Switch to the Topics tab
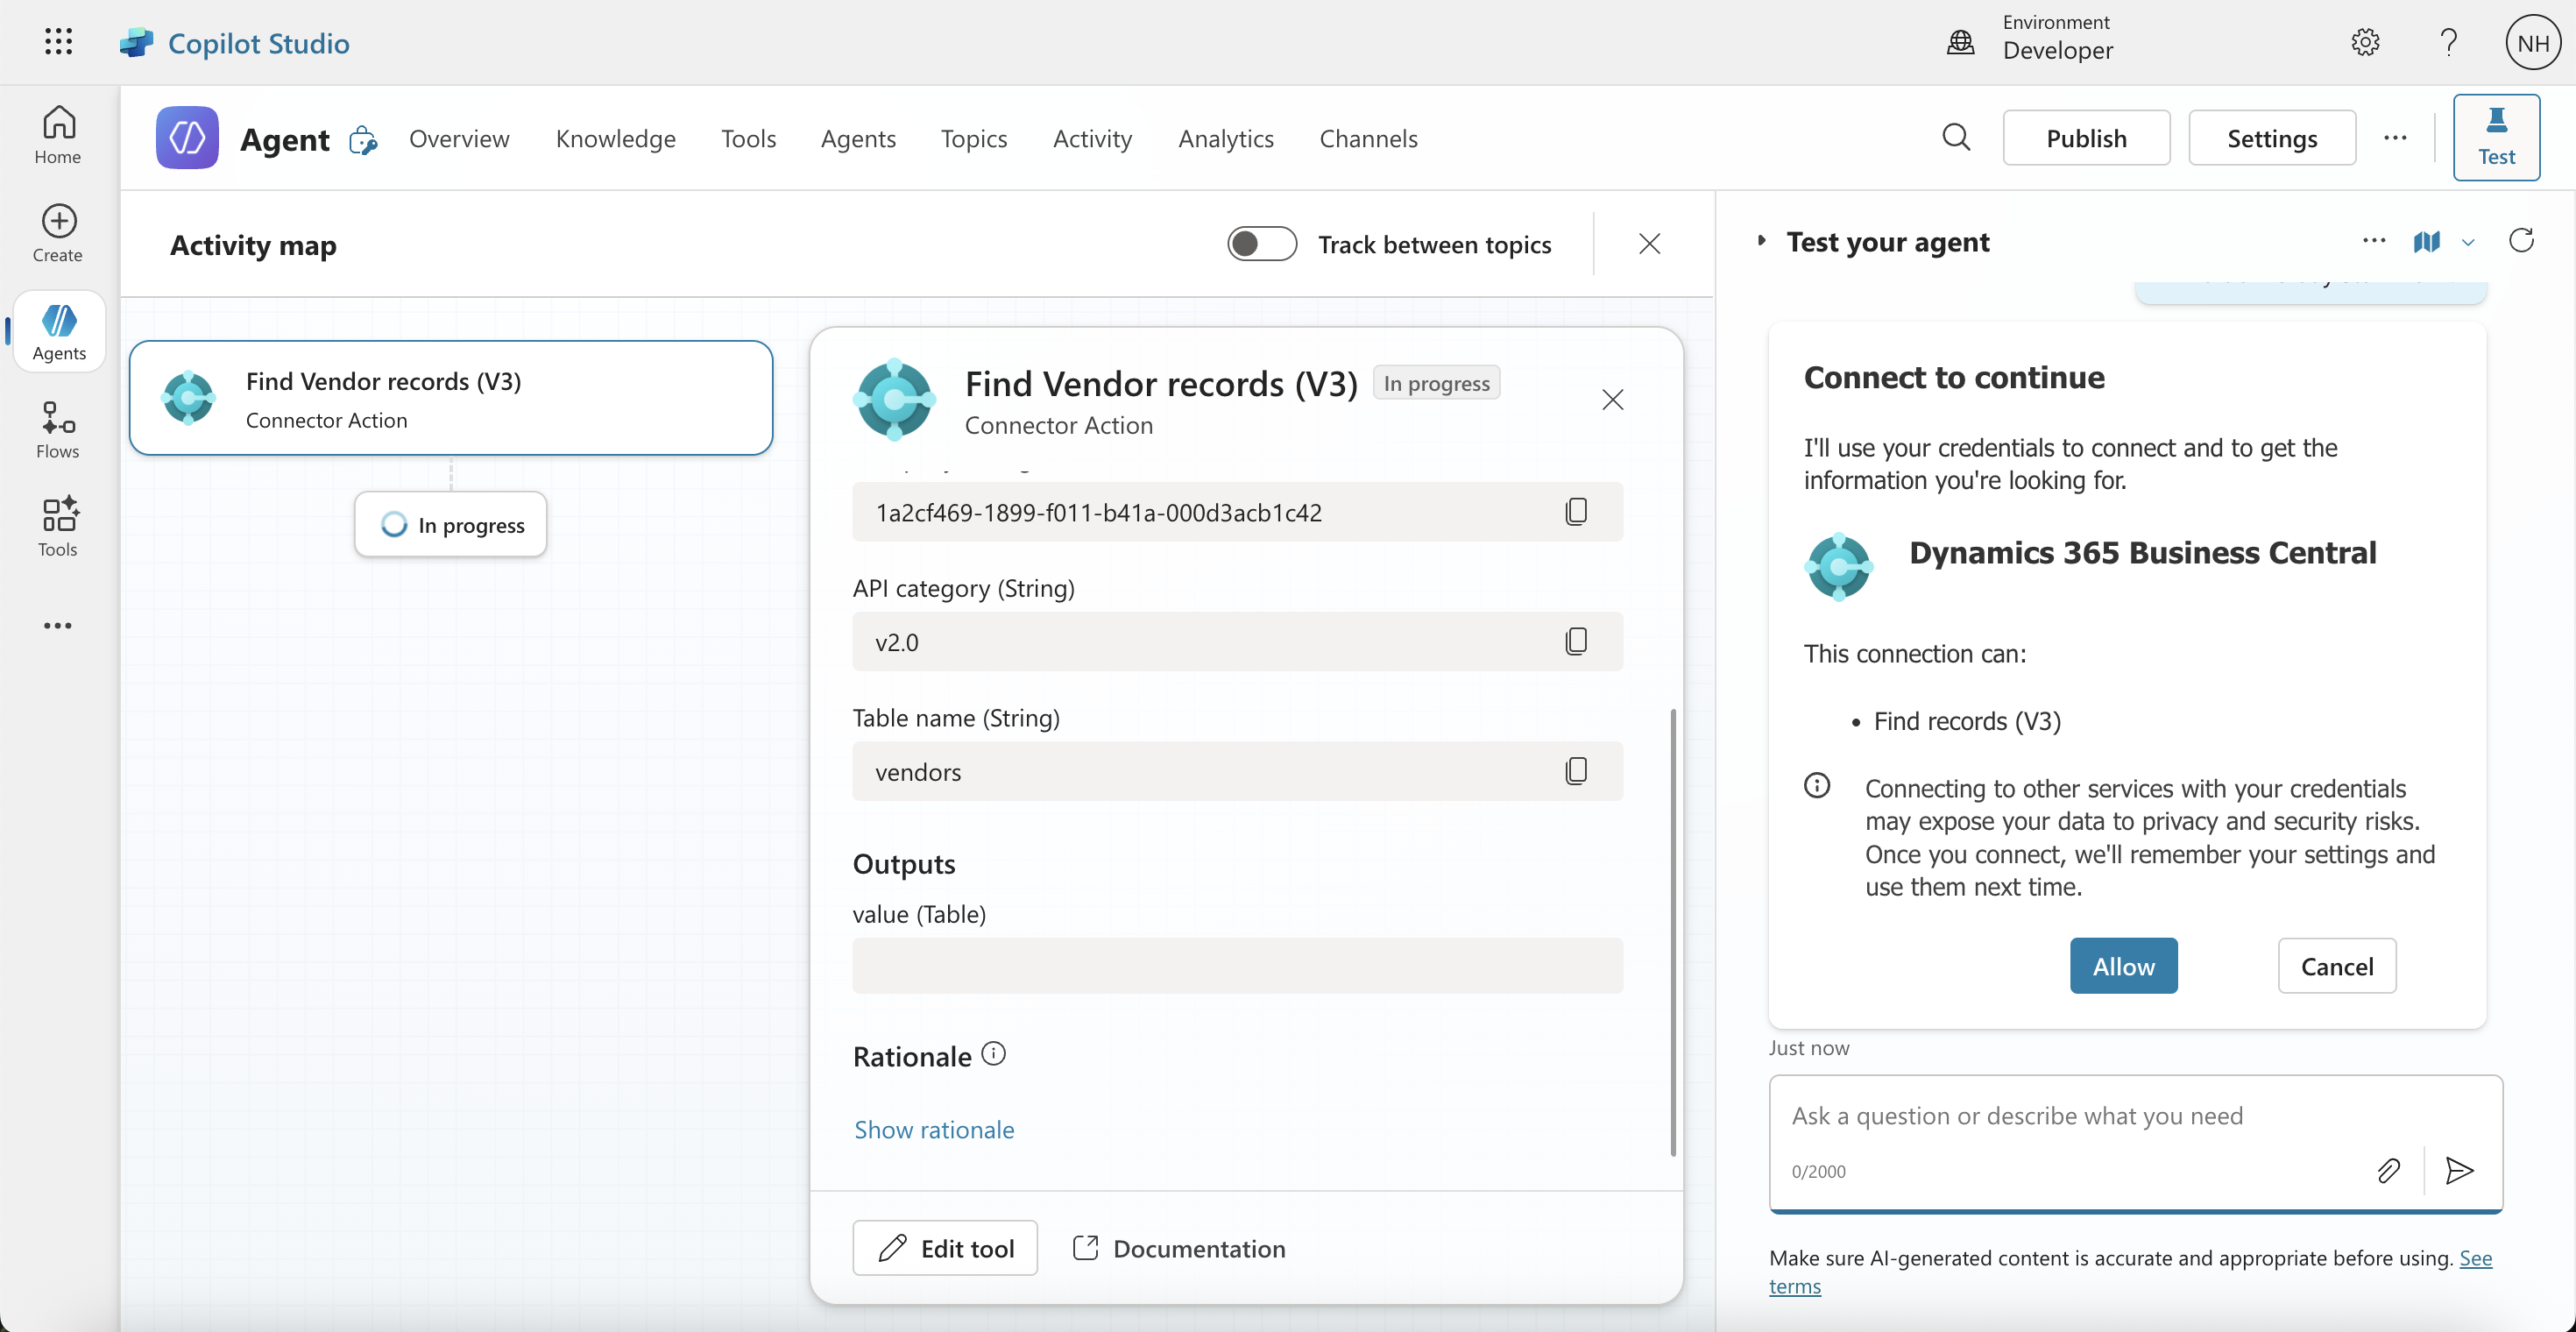 973,138
